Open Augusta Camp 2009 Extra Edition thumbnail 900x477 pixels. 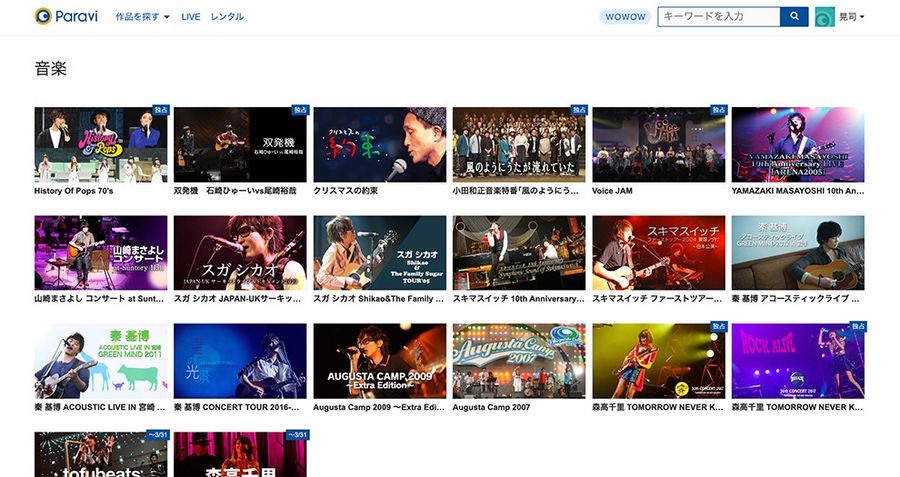379,361
